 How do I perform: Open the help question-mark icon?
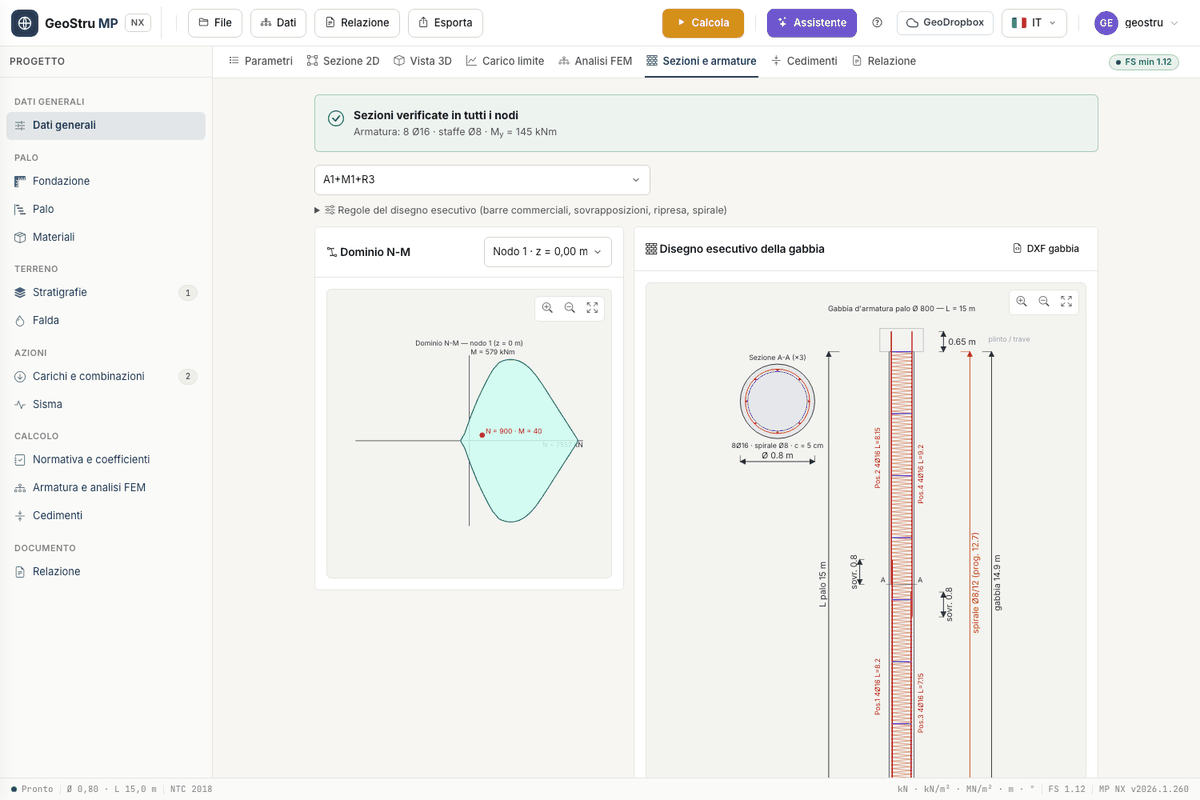coord(877,23)
